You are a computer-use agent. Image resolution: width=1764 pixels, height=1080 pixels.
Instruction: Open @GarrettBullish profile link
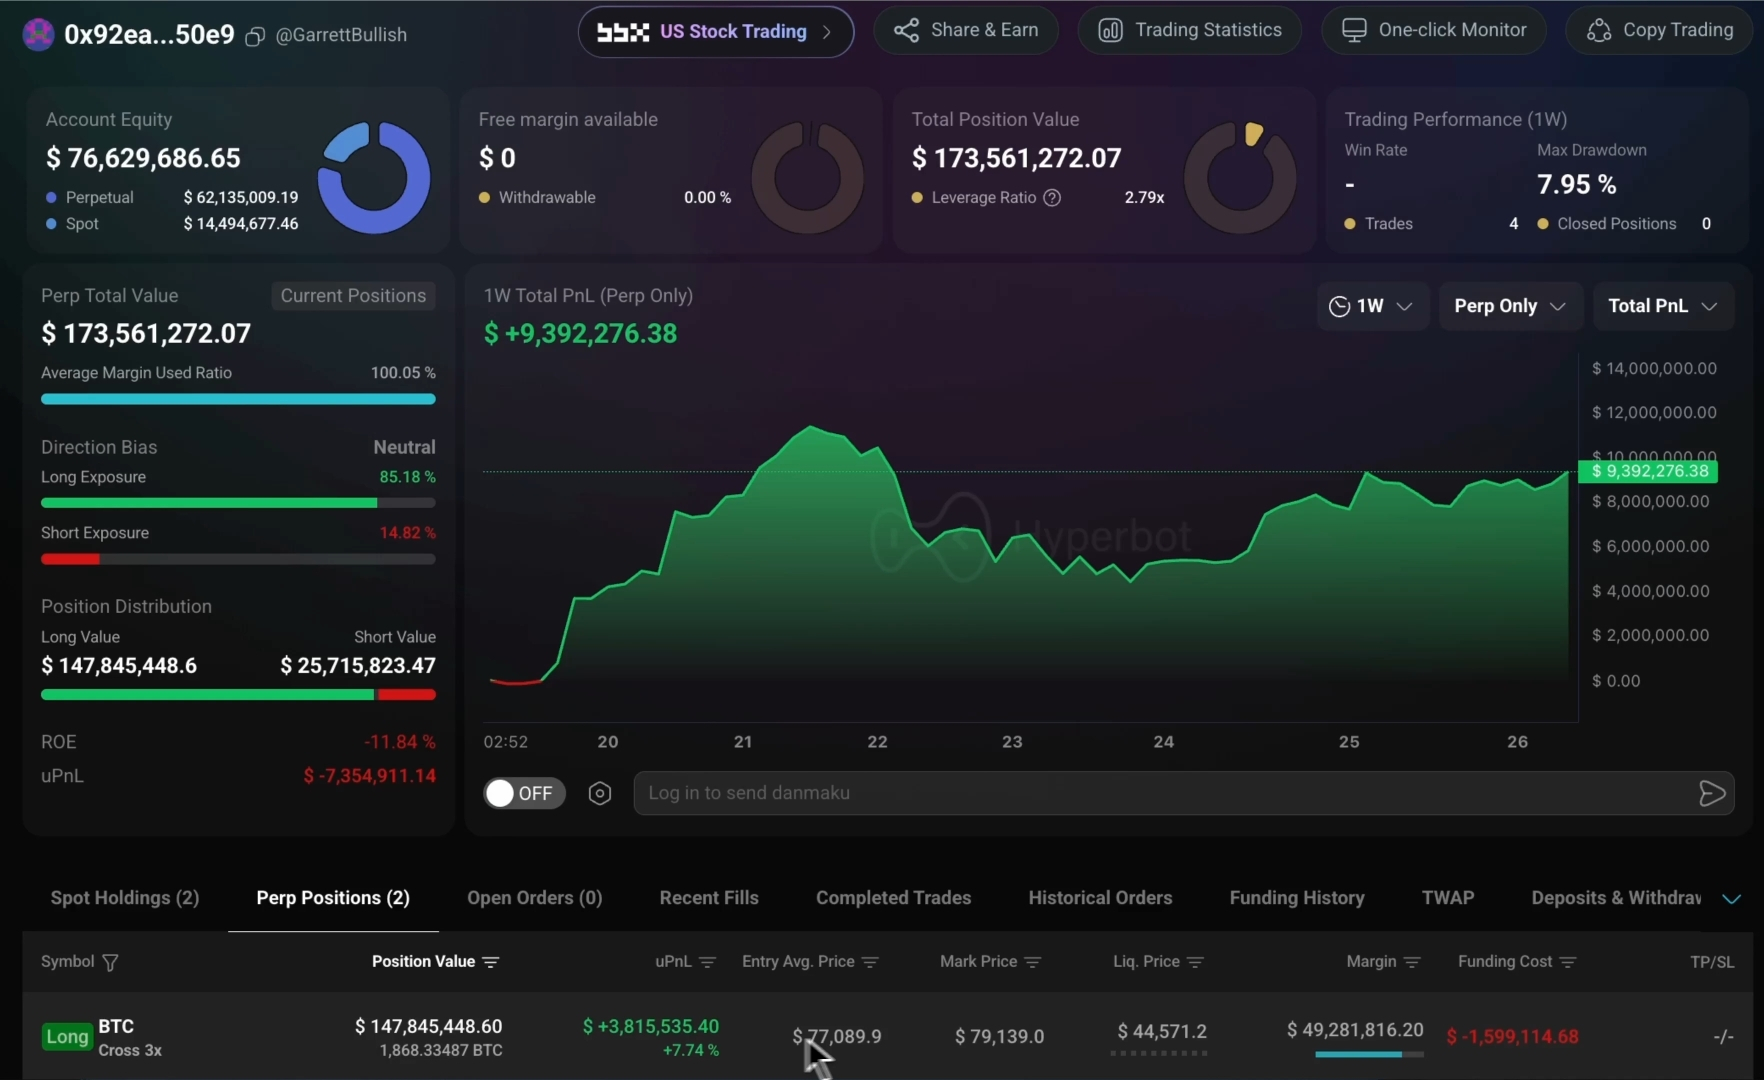(341, 35)
